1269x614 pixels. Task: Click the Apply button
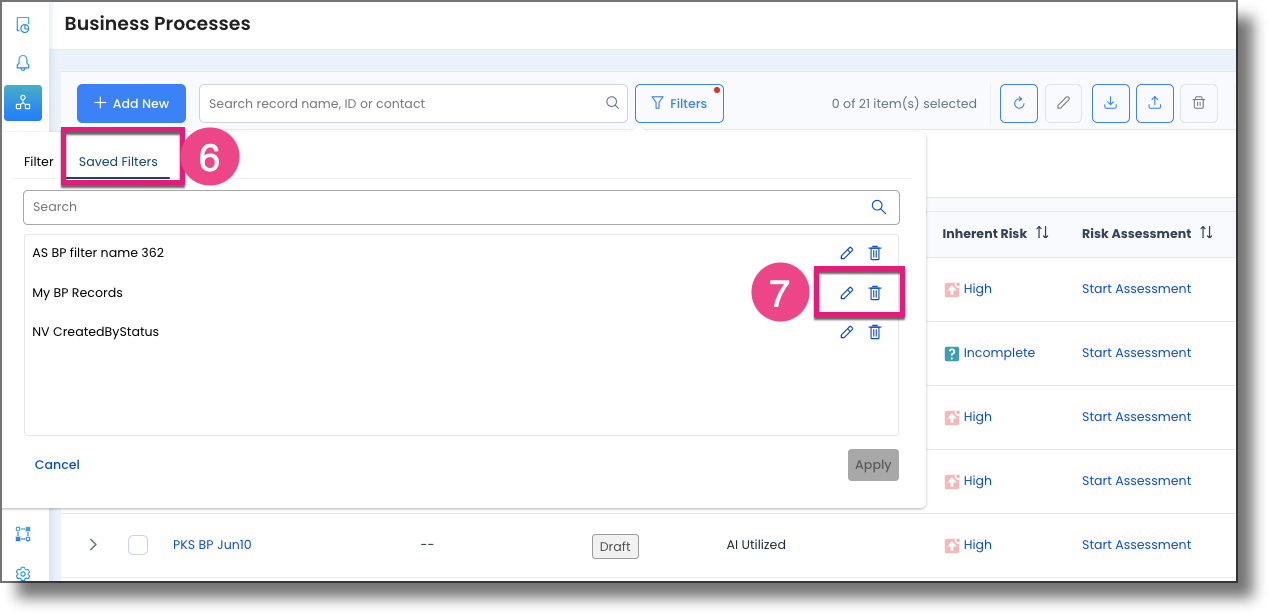click(x=873, y=465)
